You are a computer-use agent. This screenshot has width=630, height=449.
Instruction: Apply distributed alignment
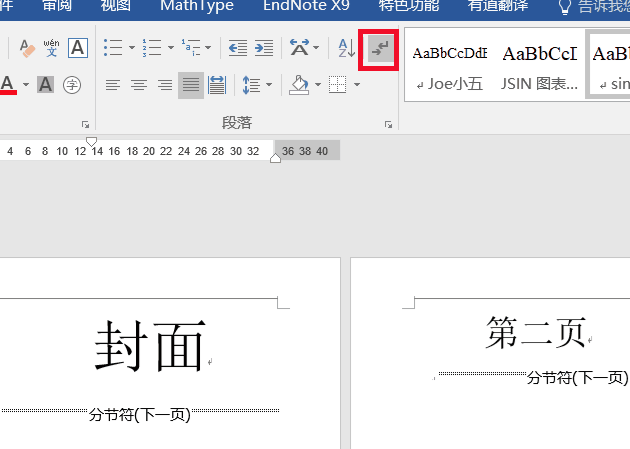[x=217, y=85]
